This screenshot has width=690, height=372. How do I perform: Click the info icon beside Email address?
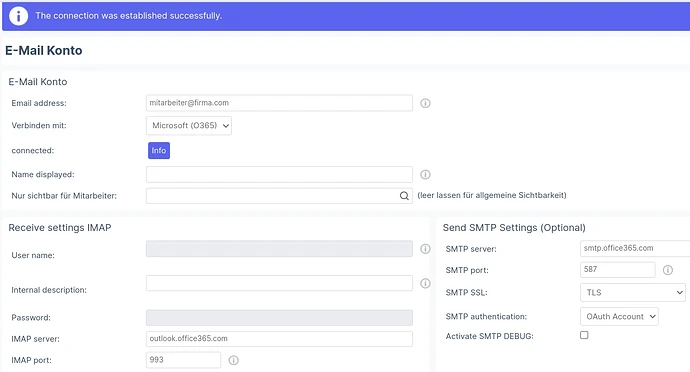pyautogui.click(x=425, y=103)
